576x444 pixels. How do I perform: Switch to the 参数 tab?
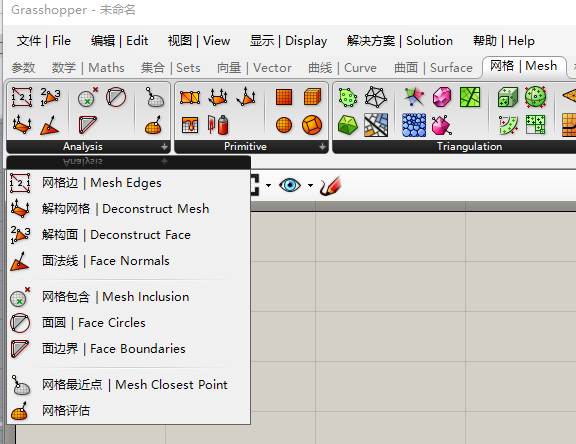[x=24, y=68]
